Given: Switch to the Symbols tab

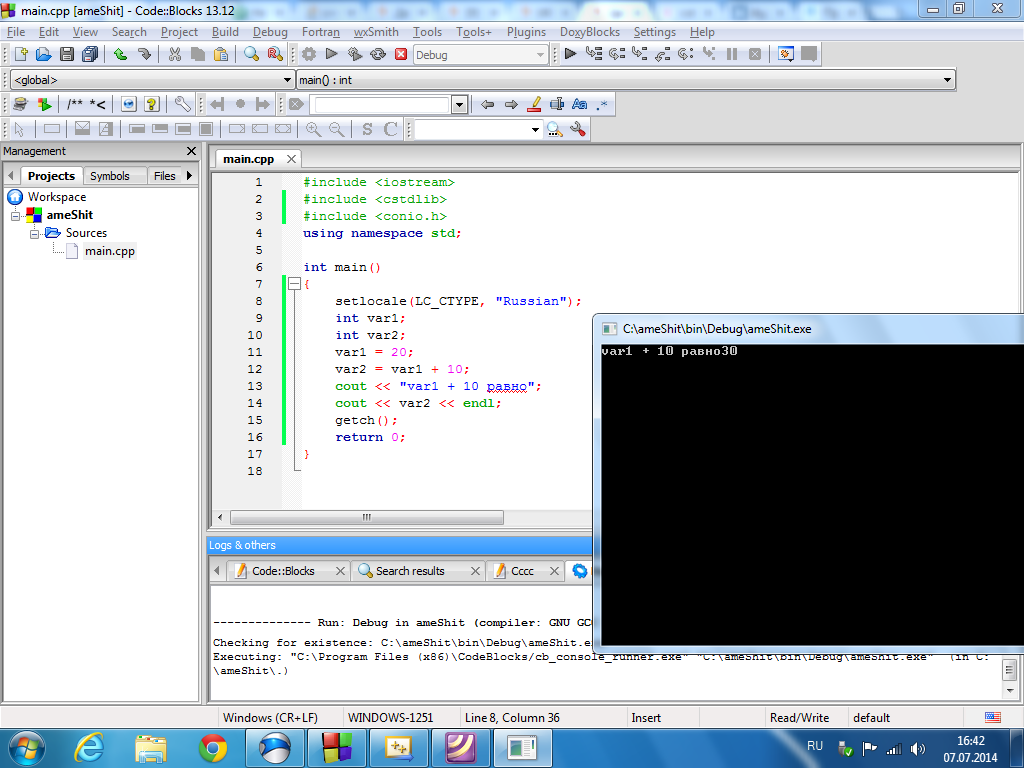Looking at the screenshot, I should (109, 176).
